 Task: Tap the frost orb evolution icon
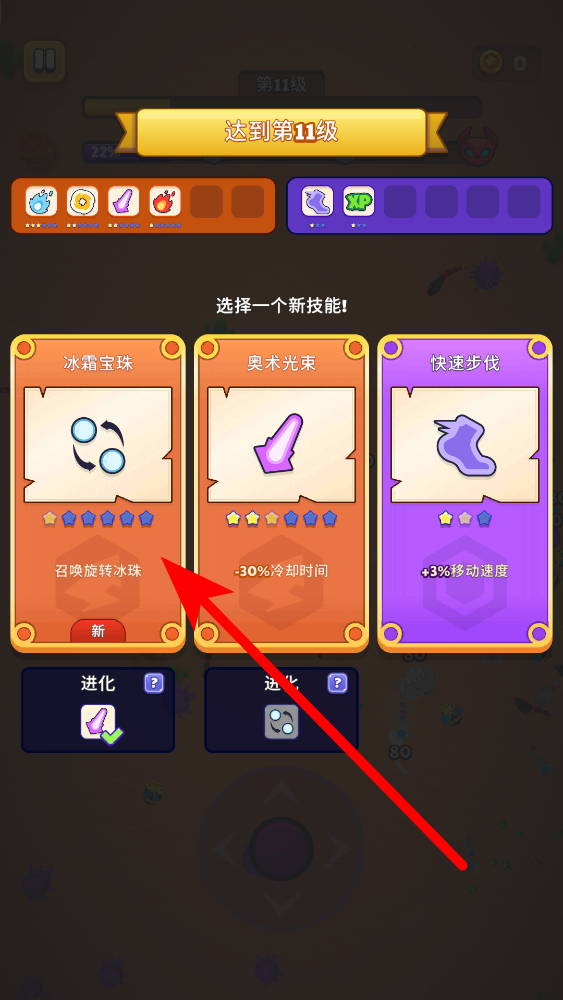tap(282, 722)
